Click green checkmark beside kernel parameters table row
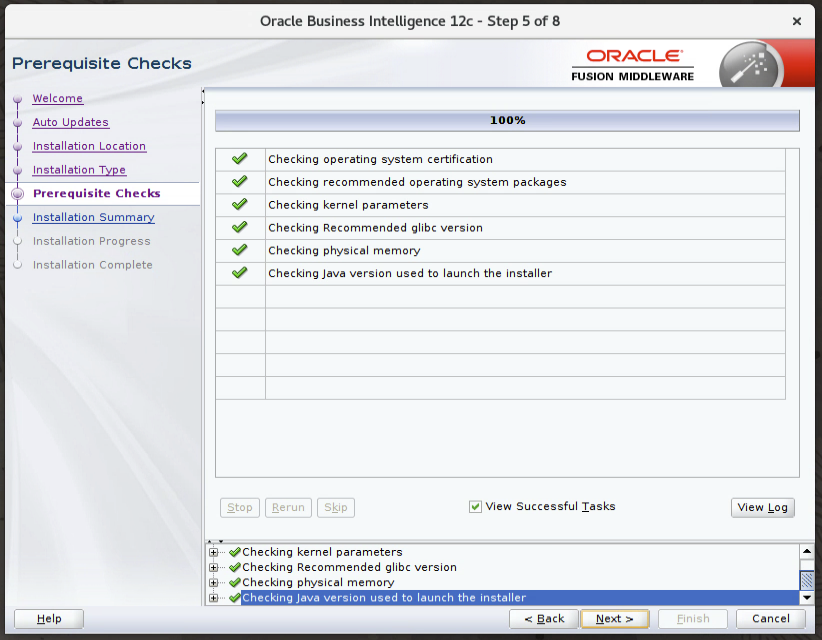 point(240,204)
